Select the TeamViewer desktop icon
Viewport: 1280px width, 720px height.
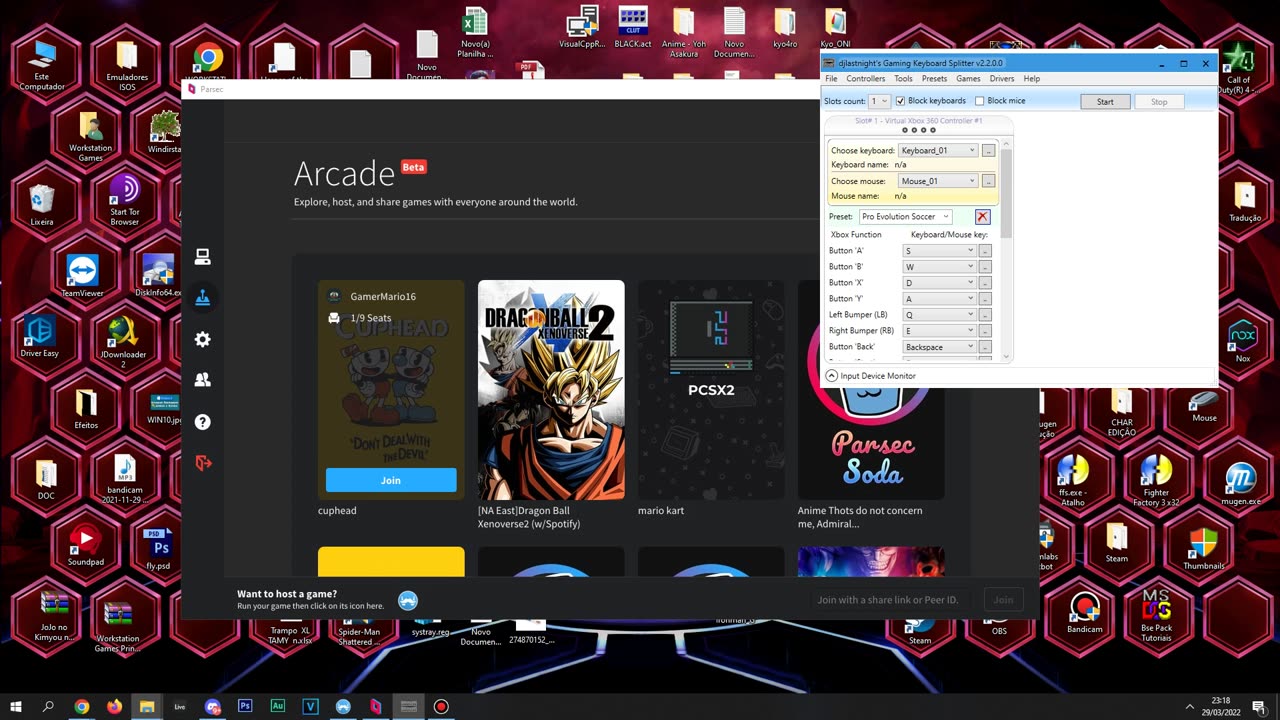(x=82, y=276)
